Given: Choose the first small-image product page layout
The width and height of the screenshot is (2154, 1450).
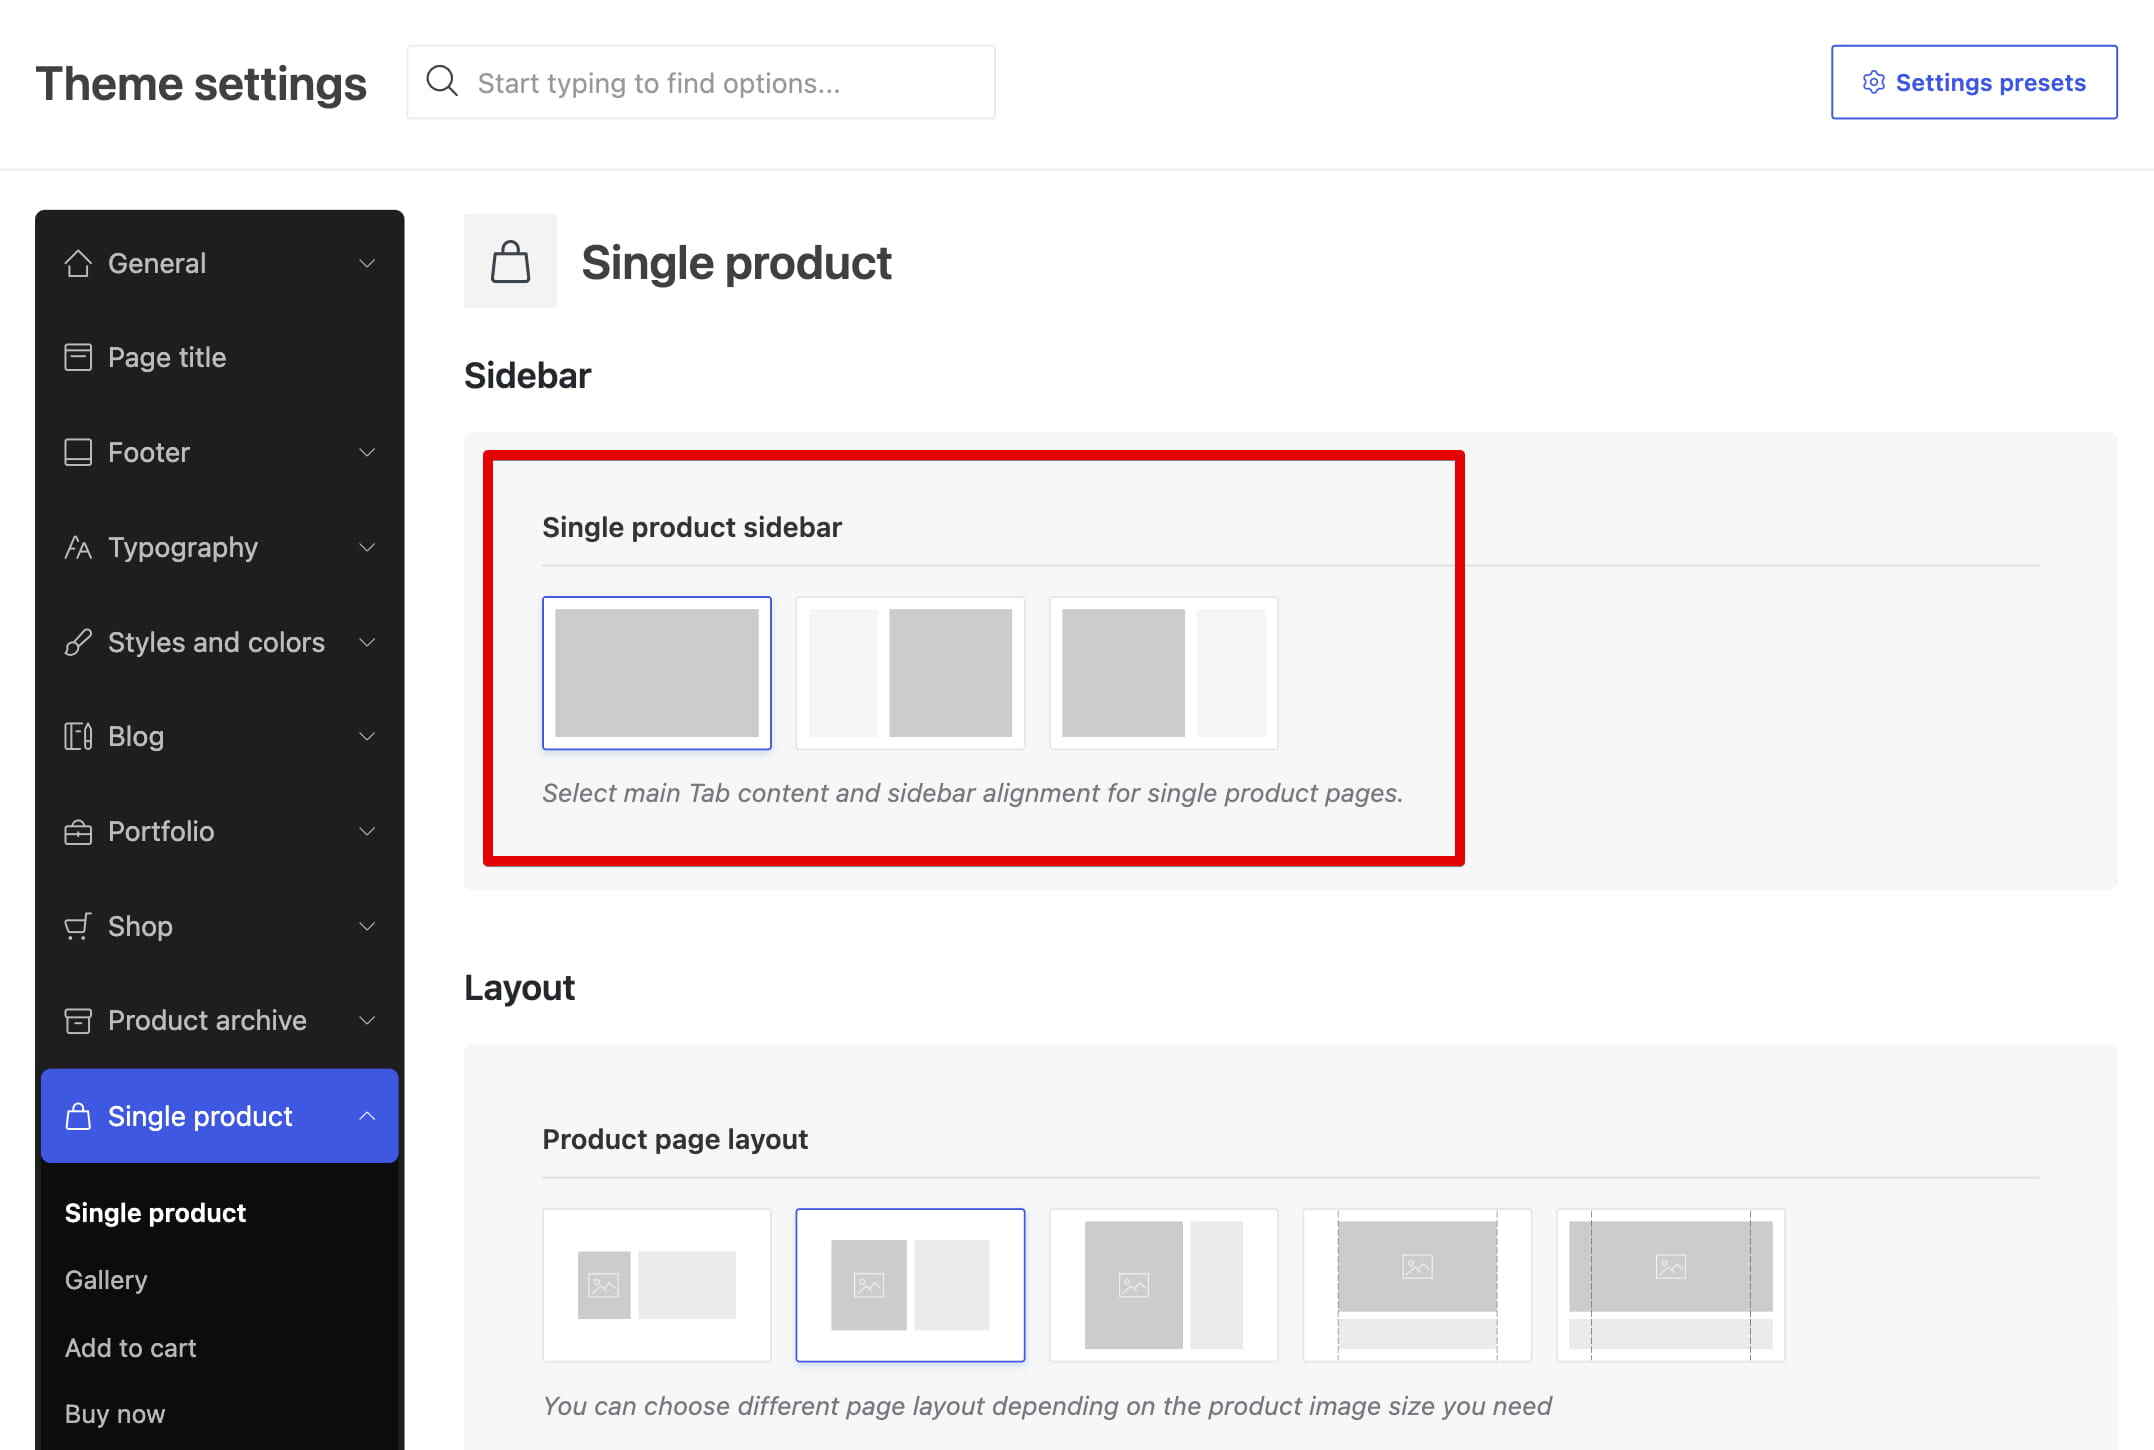Looking at the screenshot, I should 657,1285.
